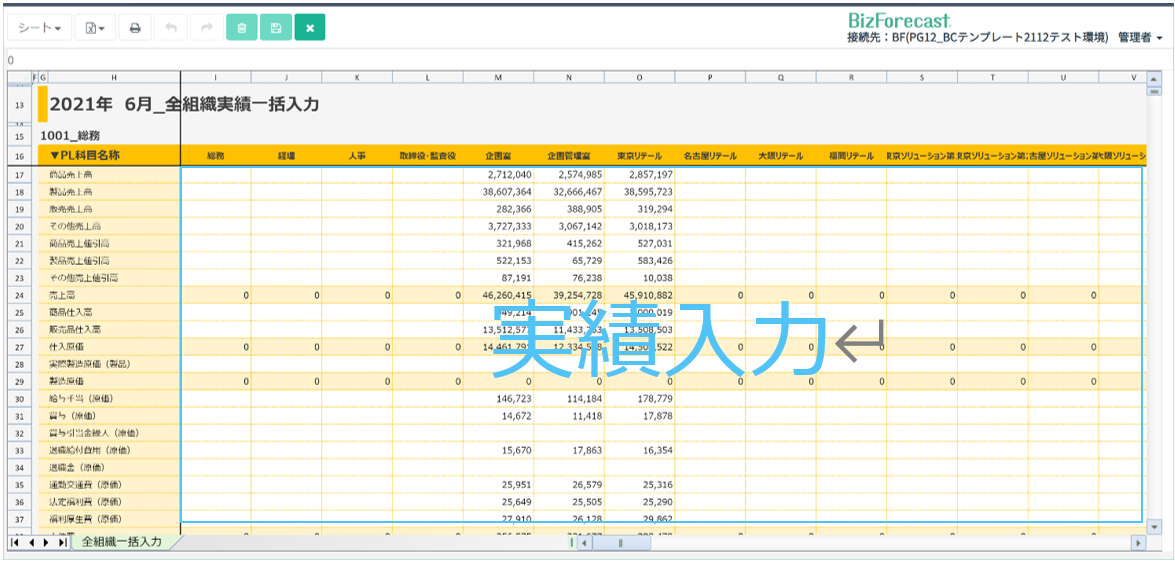The height and width of the screenshot is (561, 1175).
Task: Click the green X close button
Action: (x=309, y=28)
